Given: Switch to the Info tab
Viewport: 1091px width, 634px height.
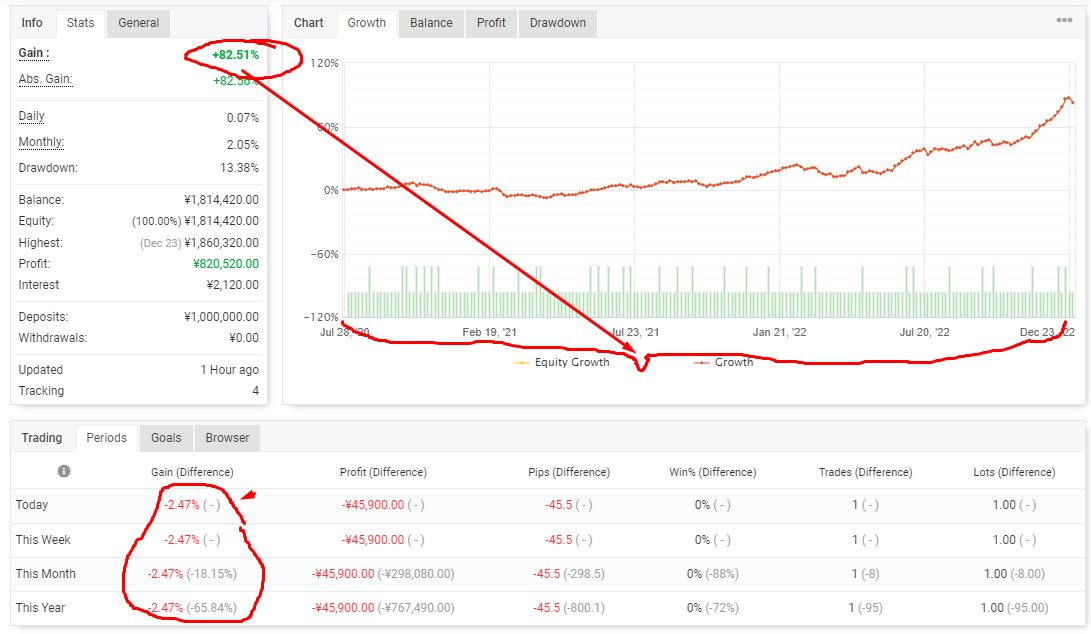Looking at the screenshot, I should (x=32, y=23).
